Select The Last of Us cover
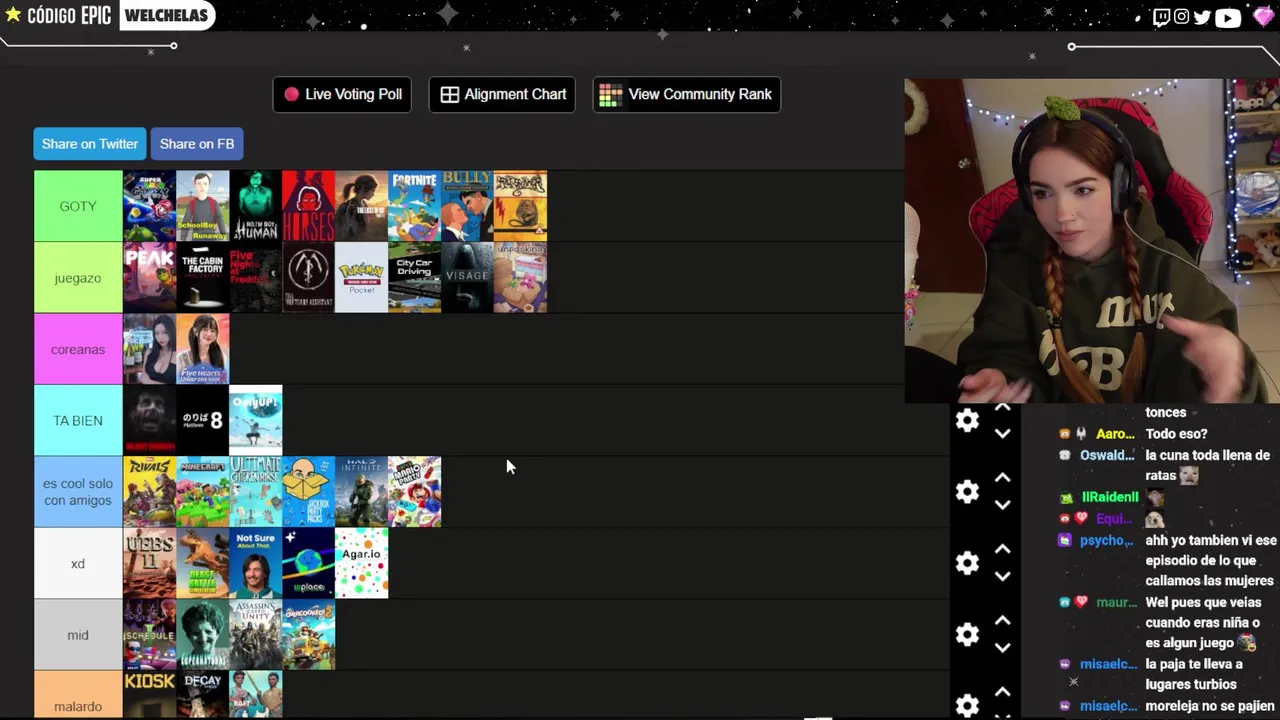 click(x=361, y=206)
